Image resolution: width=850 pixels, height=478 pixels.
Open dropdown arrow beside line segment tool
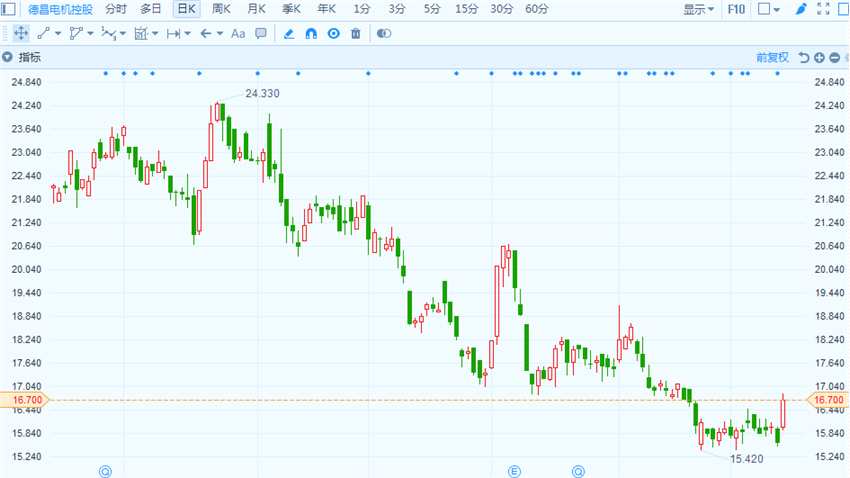[x=58, y=34]
